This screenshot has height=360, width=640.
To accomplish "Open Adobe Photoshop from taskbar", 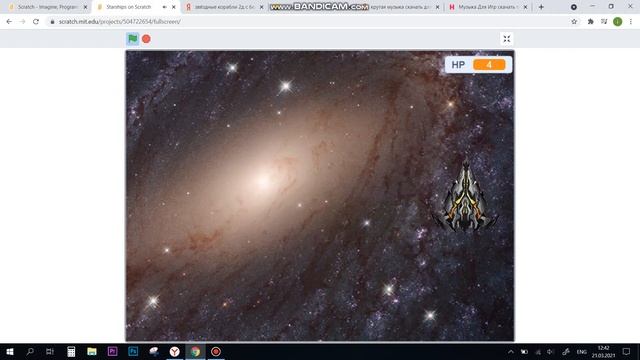I will (133, 351).
